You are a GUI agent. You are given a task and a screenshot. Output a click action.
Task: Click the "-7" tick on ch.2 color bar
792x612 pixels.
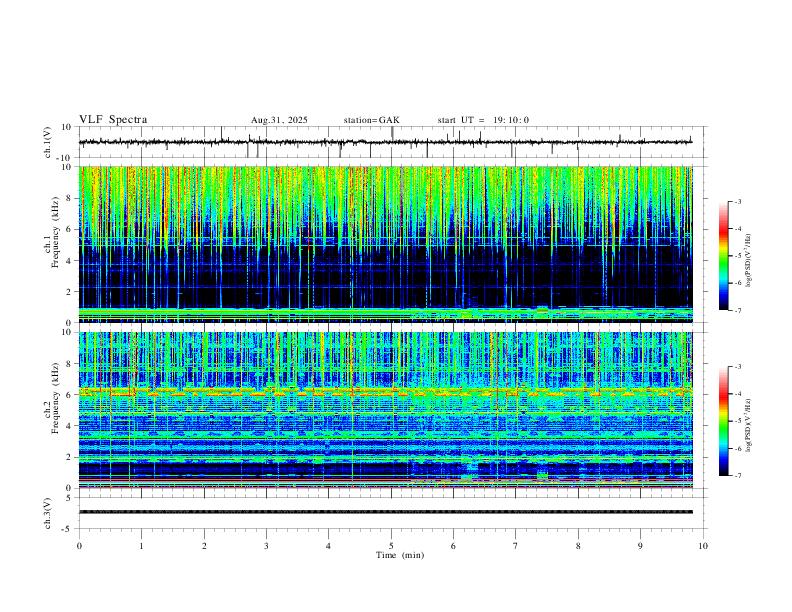pos(738,476)
